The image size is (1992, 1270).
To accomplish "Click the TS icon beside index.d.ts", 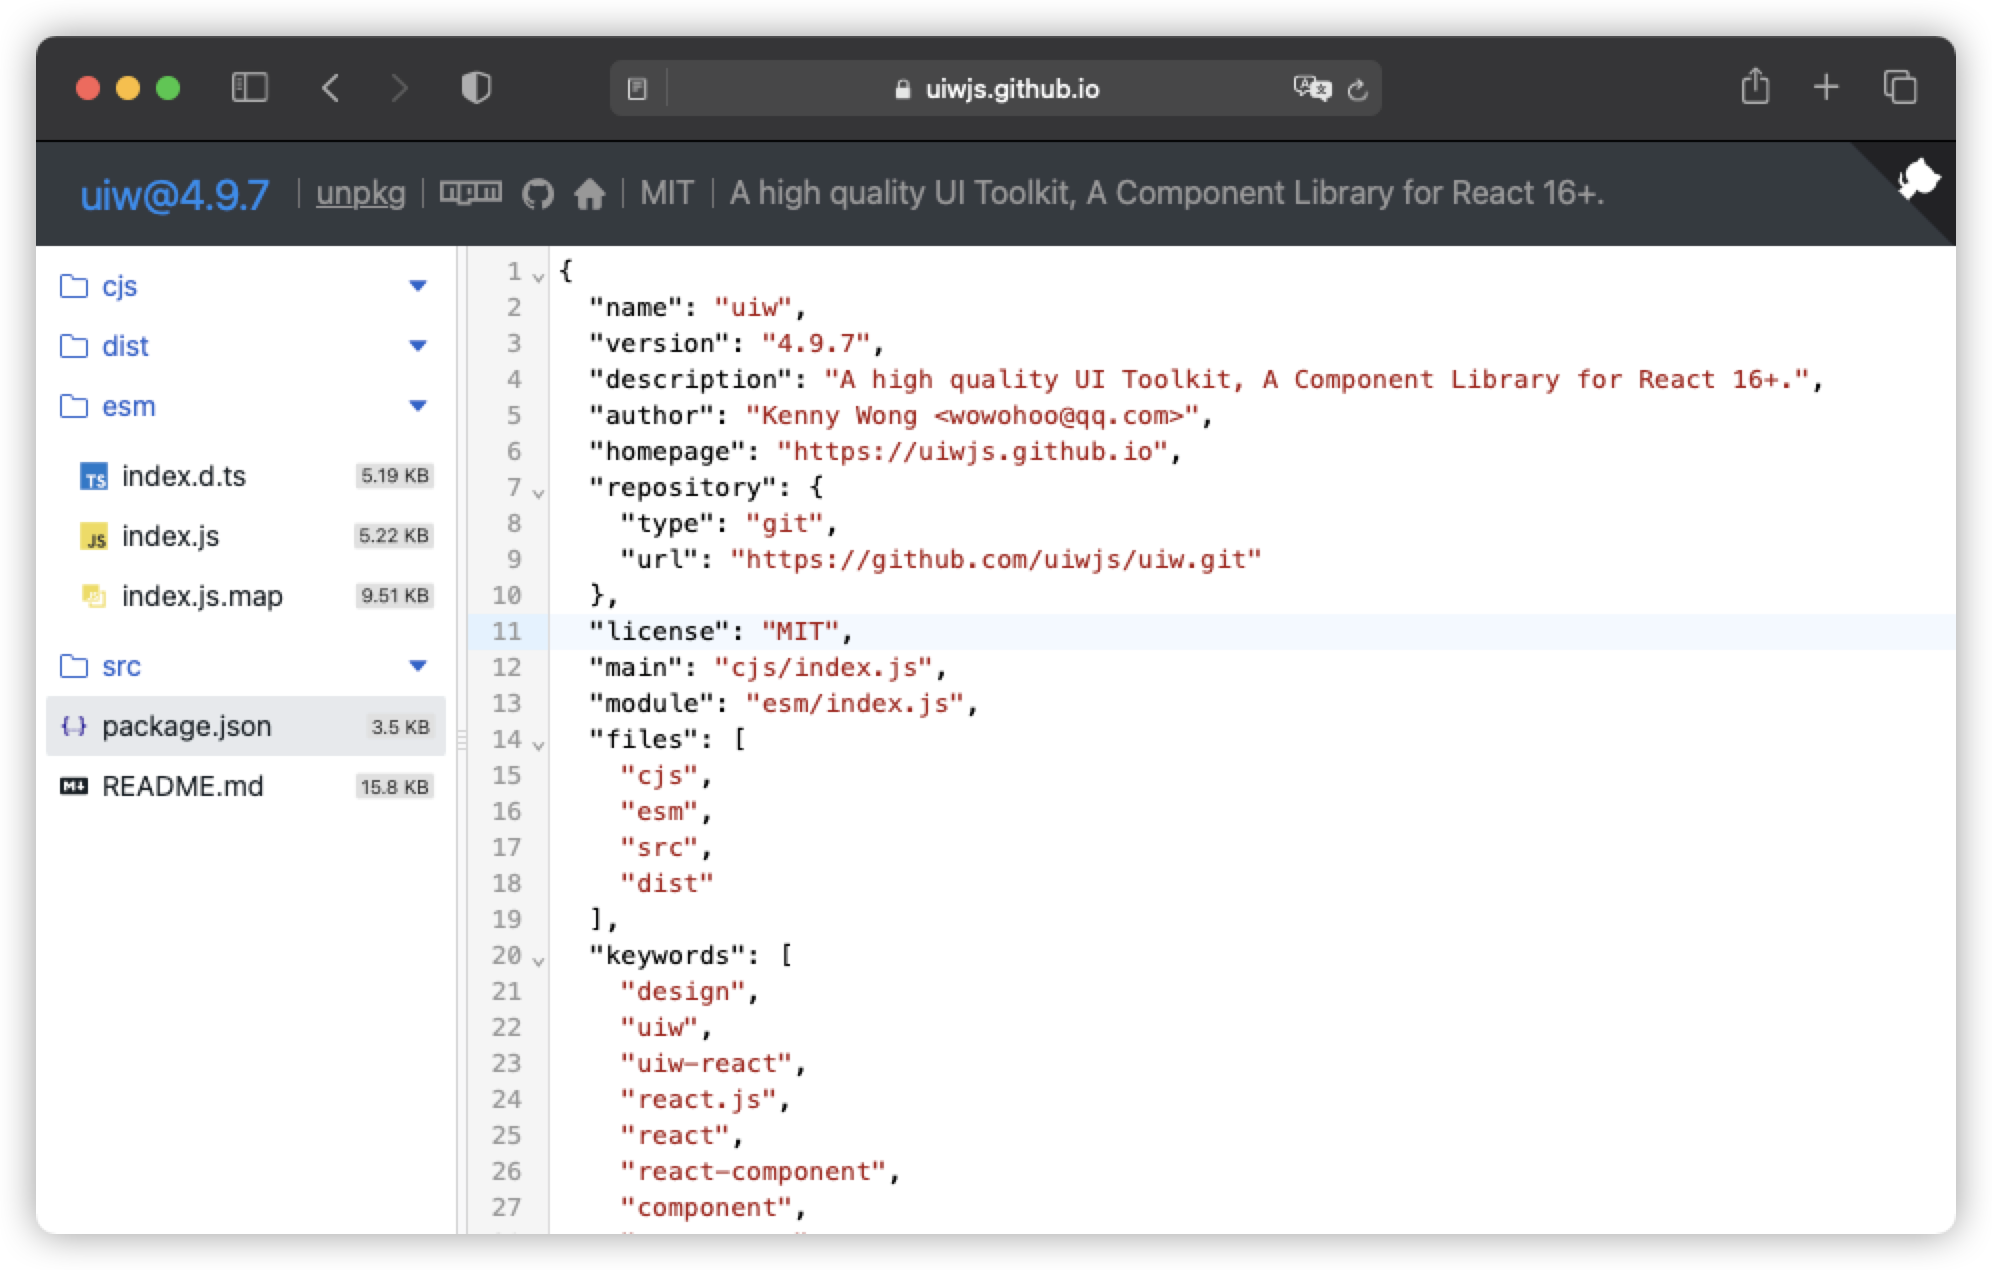I will pyautogui.click(x=93, y=477).
